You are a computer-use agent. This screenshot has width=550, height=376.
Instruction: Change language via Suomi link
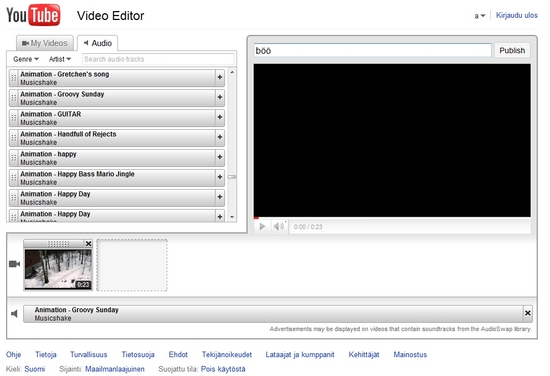tap(35, 369)
